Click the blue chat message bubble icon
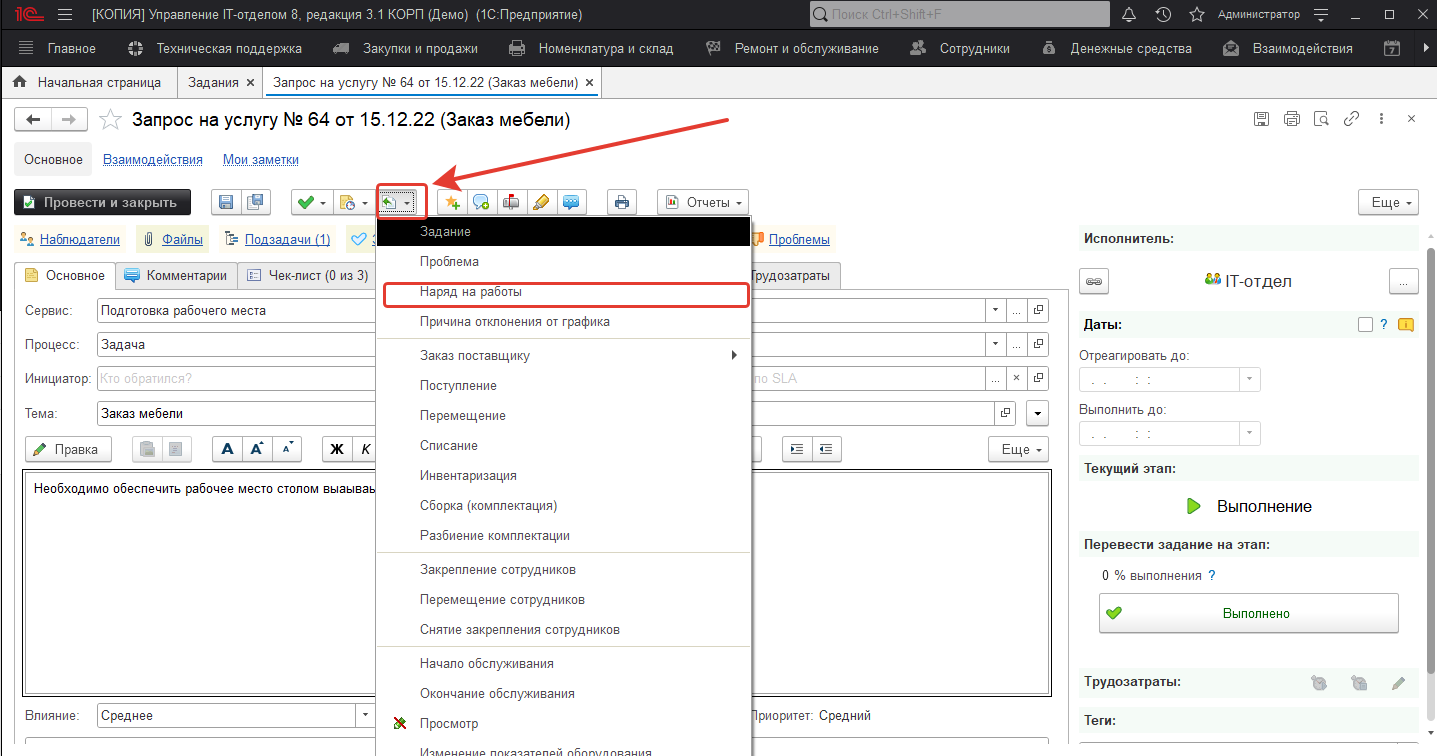The width and height of the screenshot is (1437, 756). 571,203
